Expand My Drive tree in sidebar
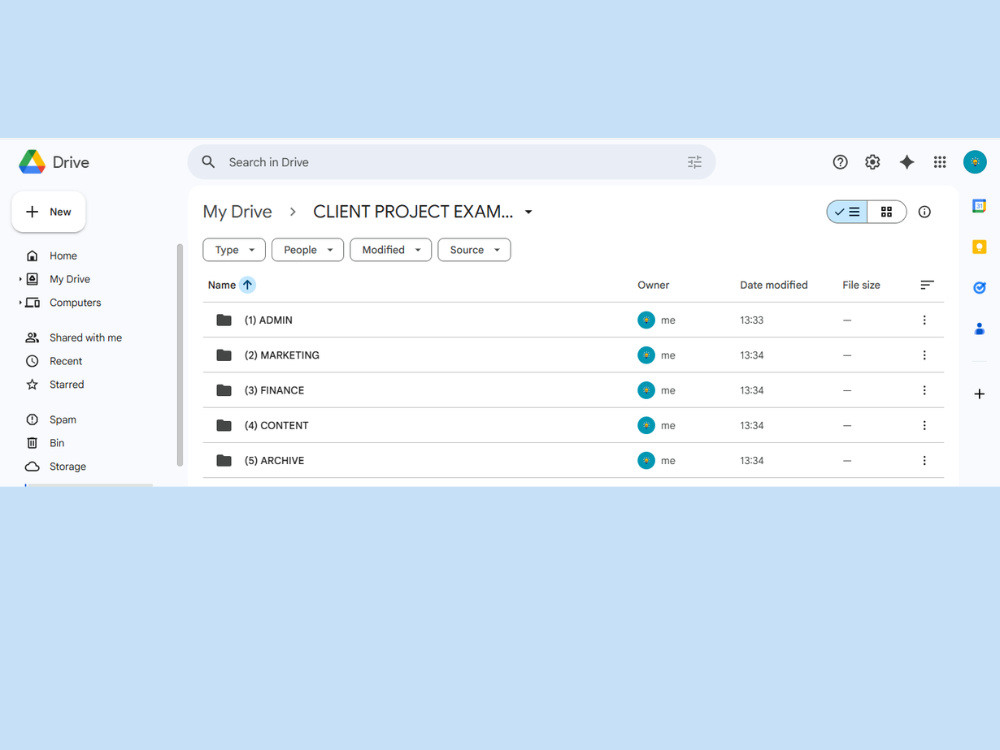Screen dimensions: 1000x750 (x=20, y=279)
